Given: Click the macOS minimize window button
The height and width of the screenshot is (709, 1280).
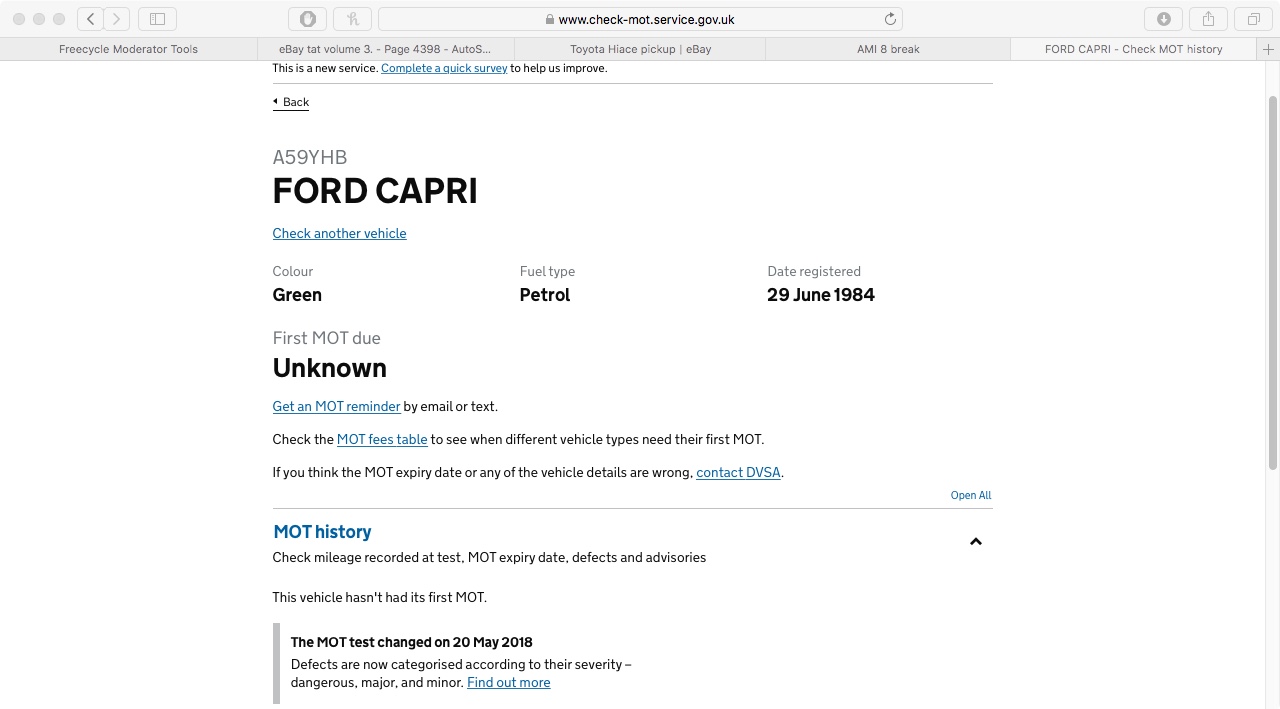Looking at the screenshot, I should (39, 19).
